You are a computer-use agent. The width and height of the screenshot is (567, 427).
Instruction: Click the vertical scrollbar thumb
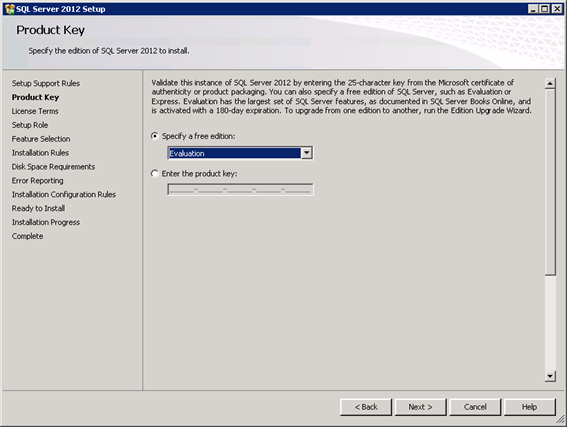pos(550,182)
